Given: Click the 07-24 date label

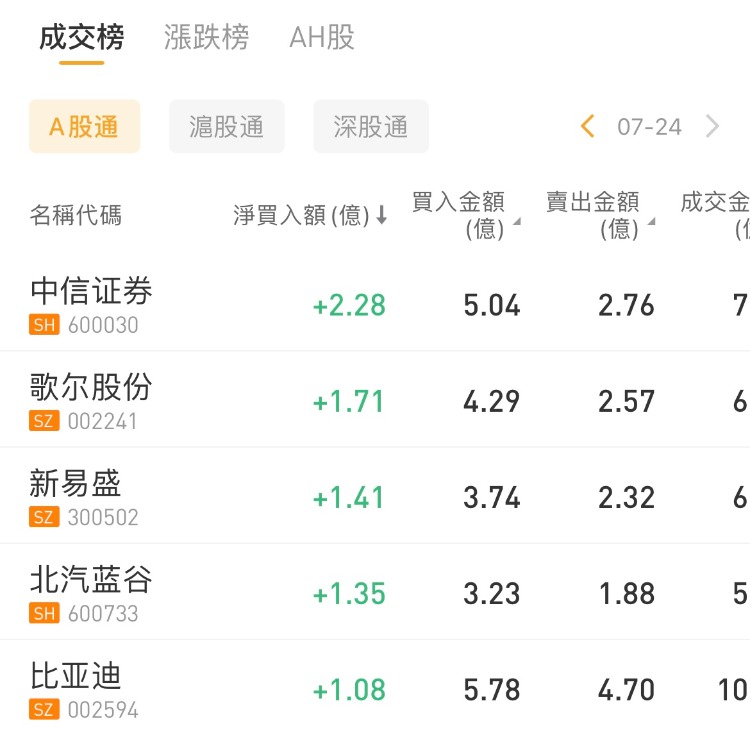Looking at the screenshot, I should coord(649,127).
